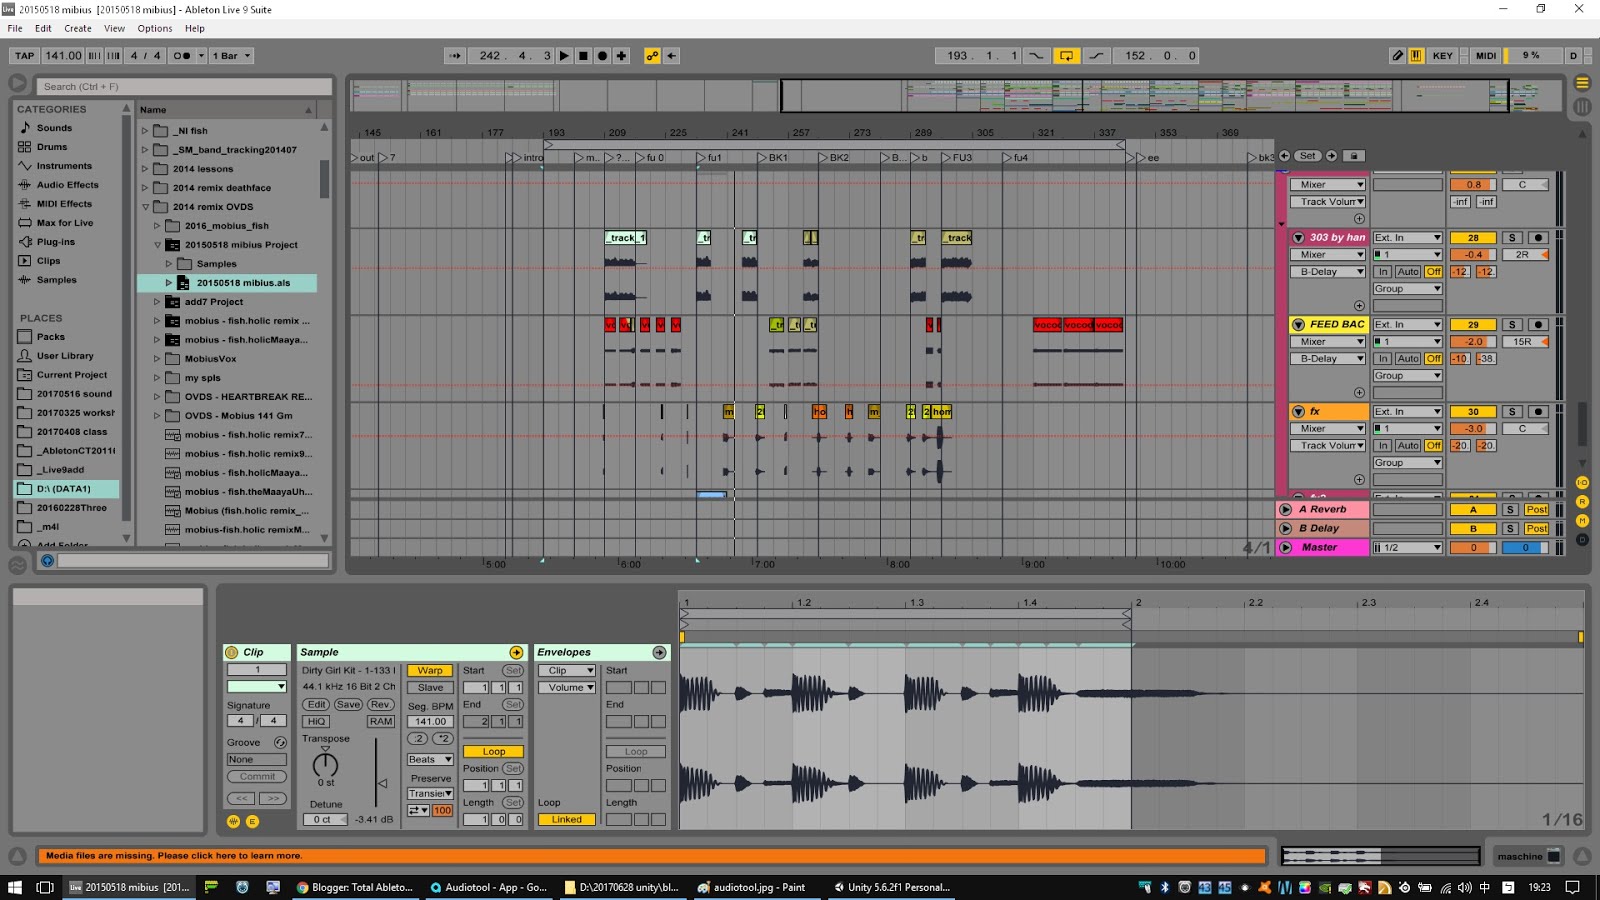
Task: Click the clip Activator icon in Clip box
Action: point(232,652)
